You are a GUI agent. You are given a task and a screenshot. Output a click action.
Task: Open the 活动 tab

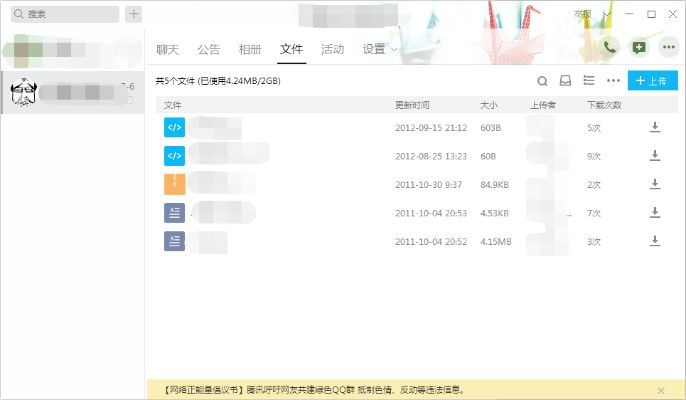click(332, 49)
